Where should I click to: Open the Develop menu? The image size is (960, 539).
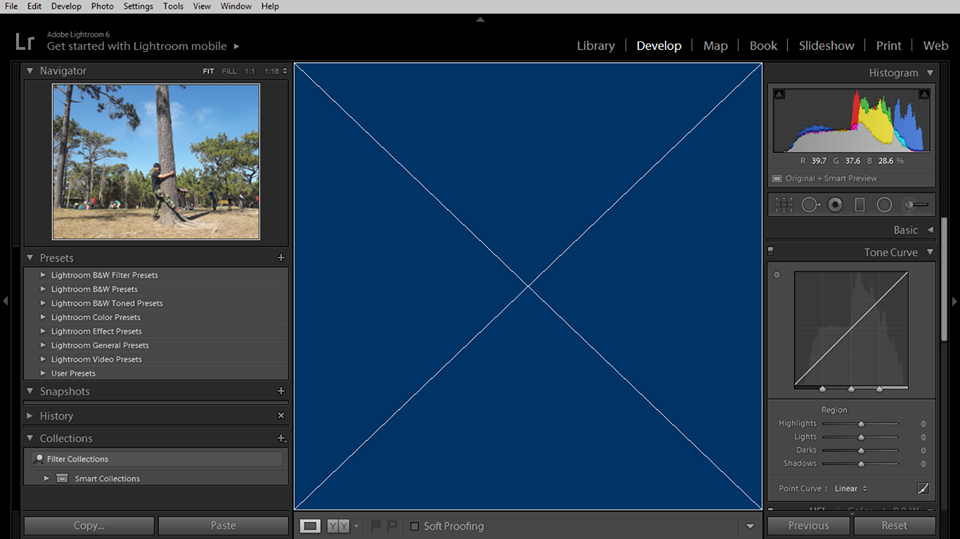coord(66,6)
